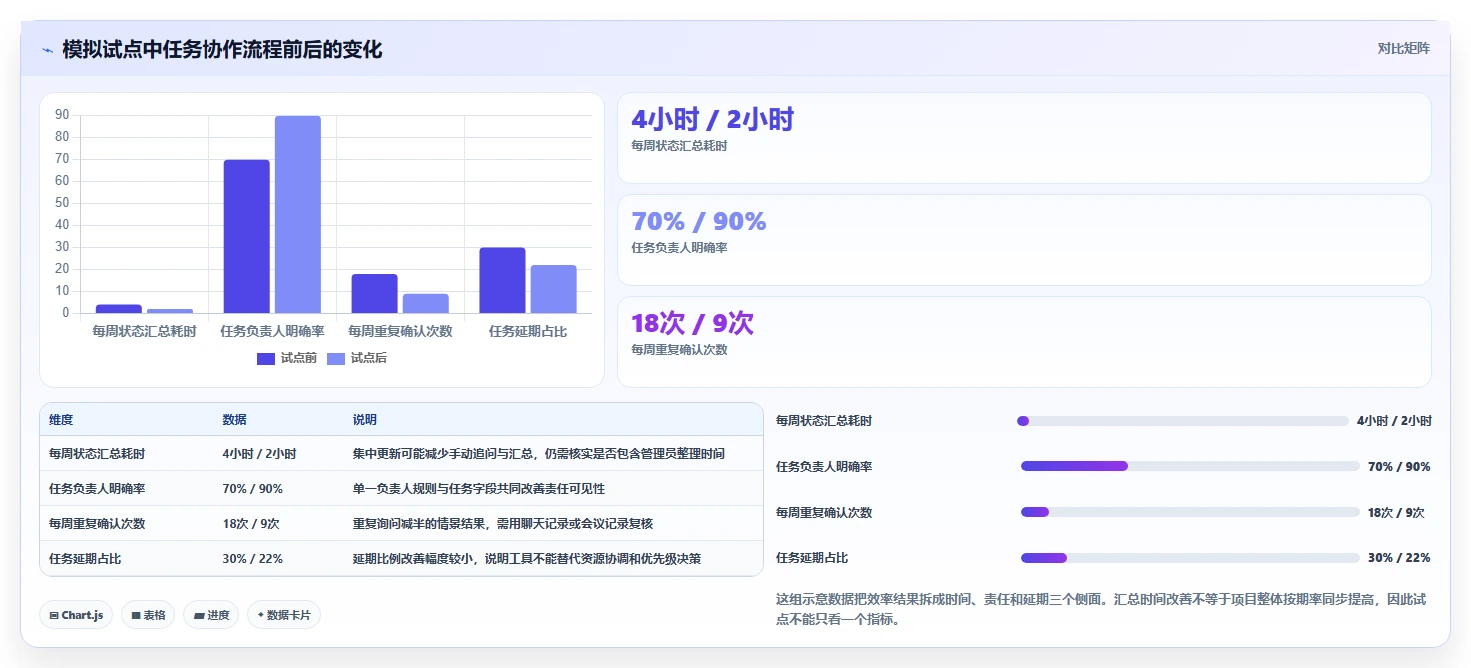This screenshot has width=1471, height=668.
Task: Select the Chart.js chip
Action: 76,615
